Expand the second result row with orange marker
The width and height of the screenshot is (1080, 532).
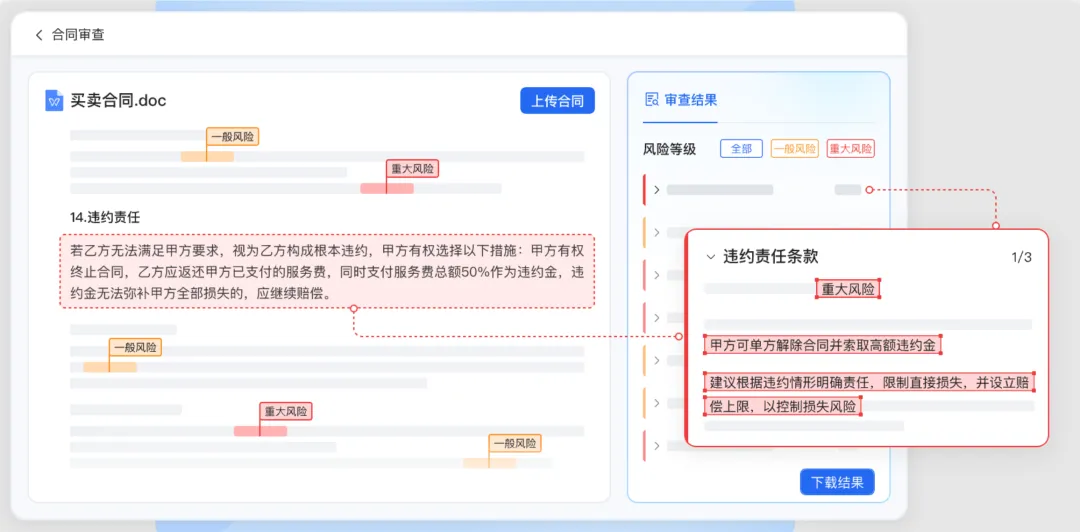pyautogui.click(x=656, y=232)
